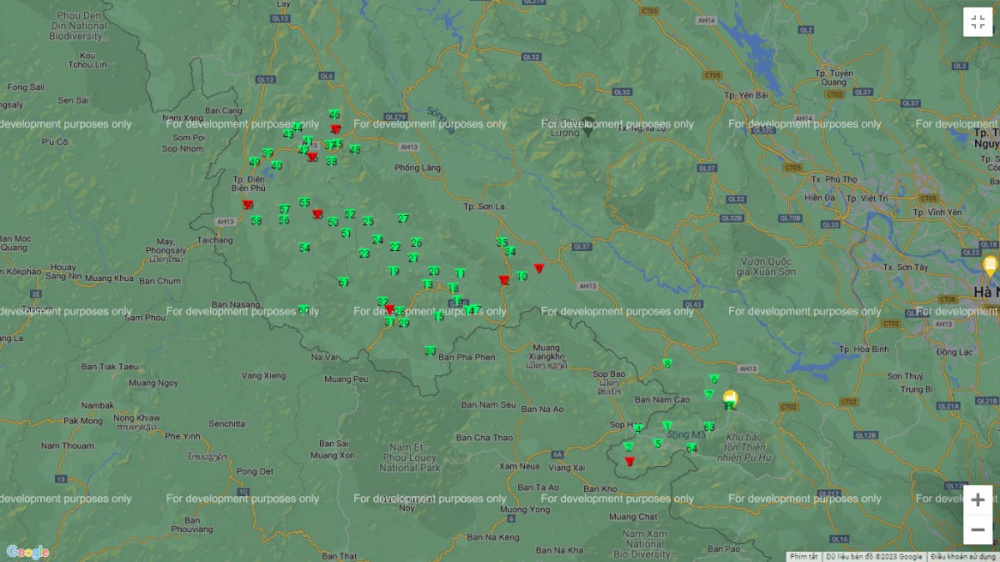1000x562 pixels.
Task: Select green marker number 29
Action: pos(404,323)
